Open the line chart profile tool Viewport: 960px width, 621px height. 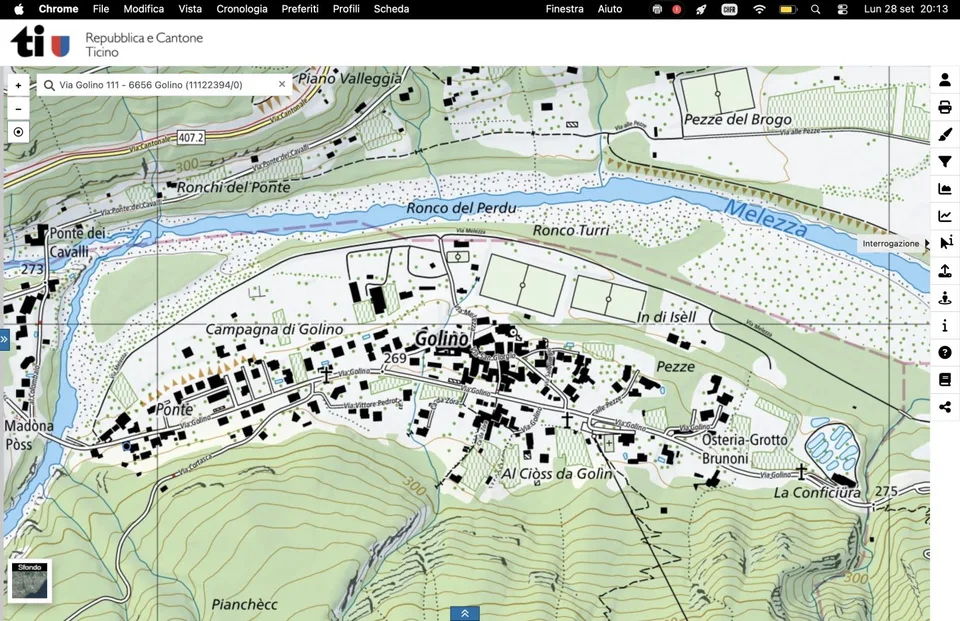point(945,216)
